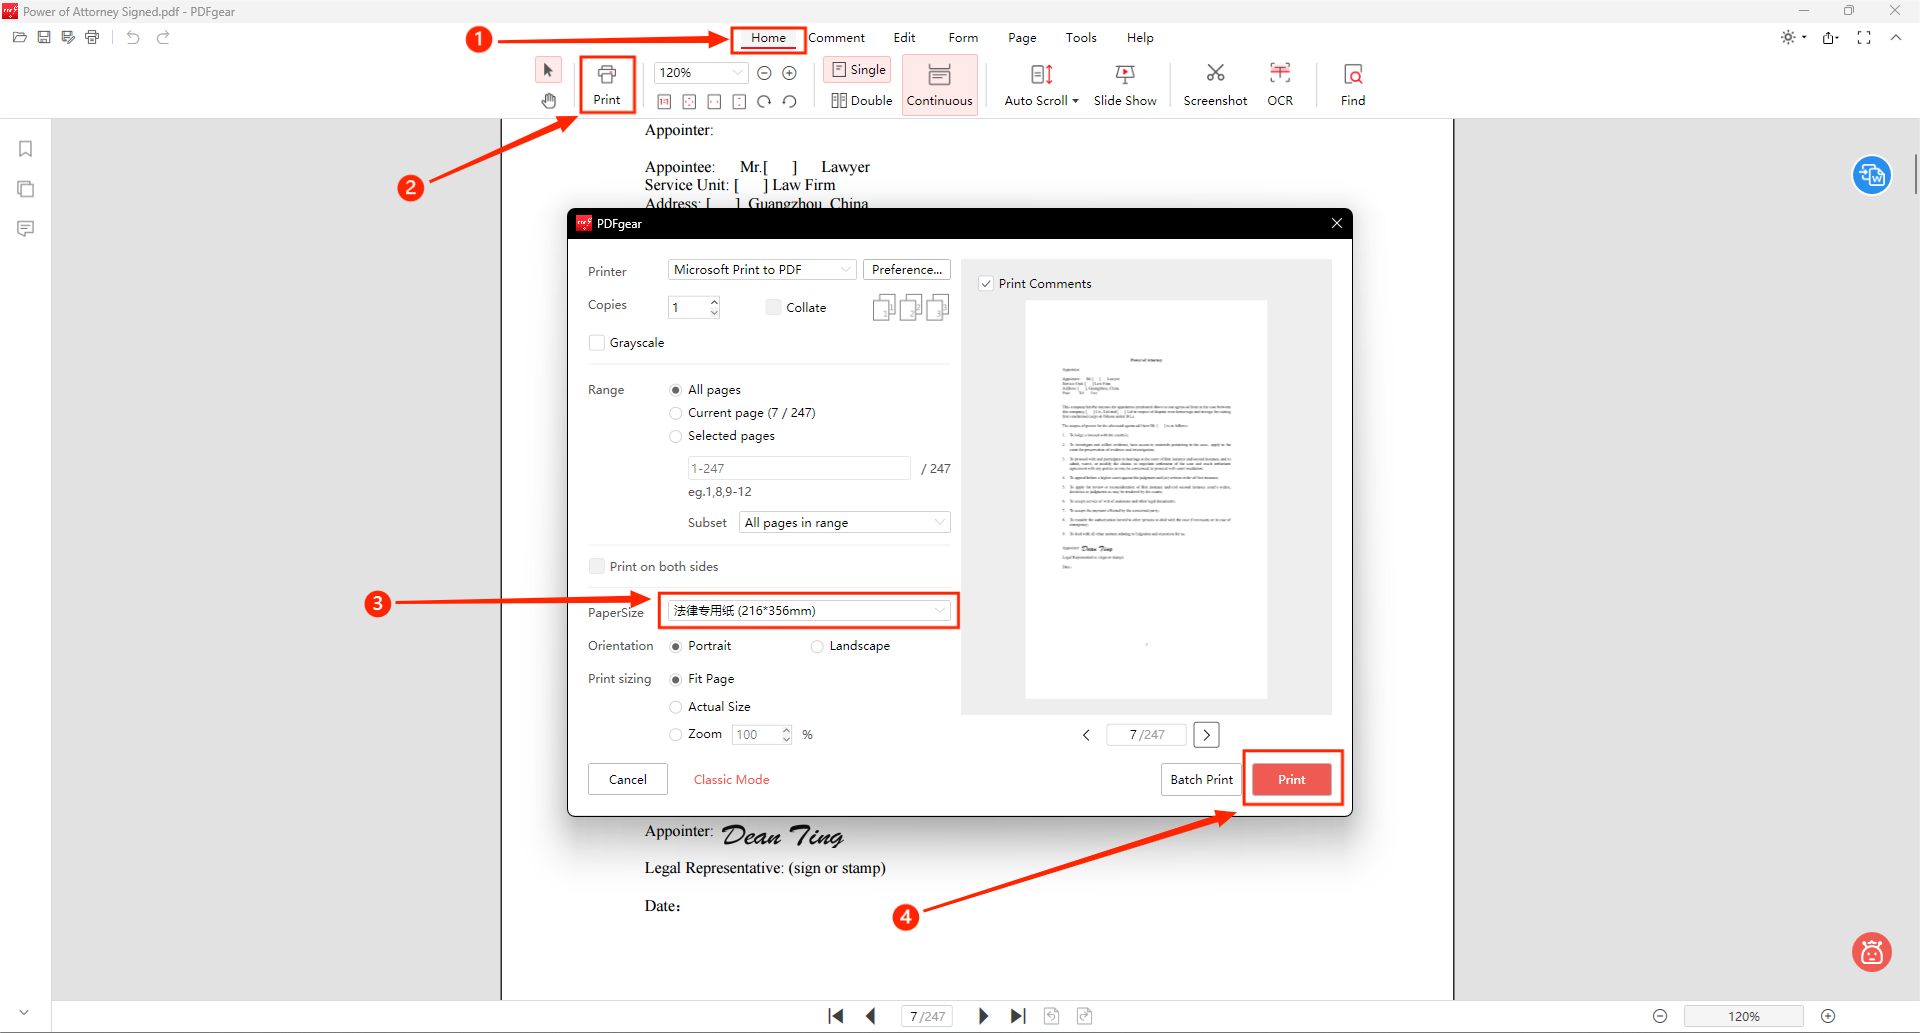Open the Comment tab

837,37
